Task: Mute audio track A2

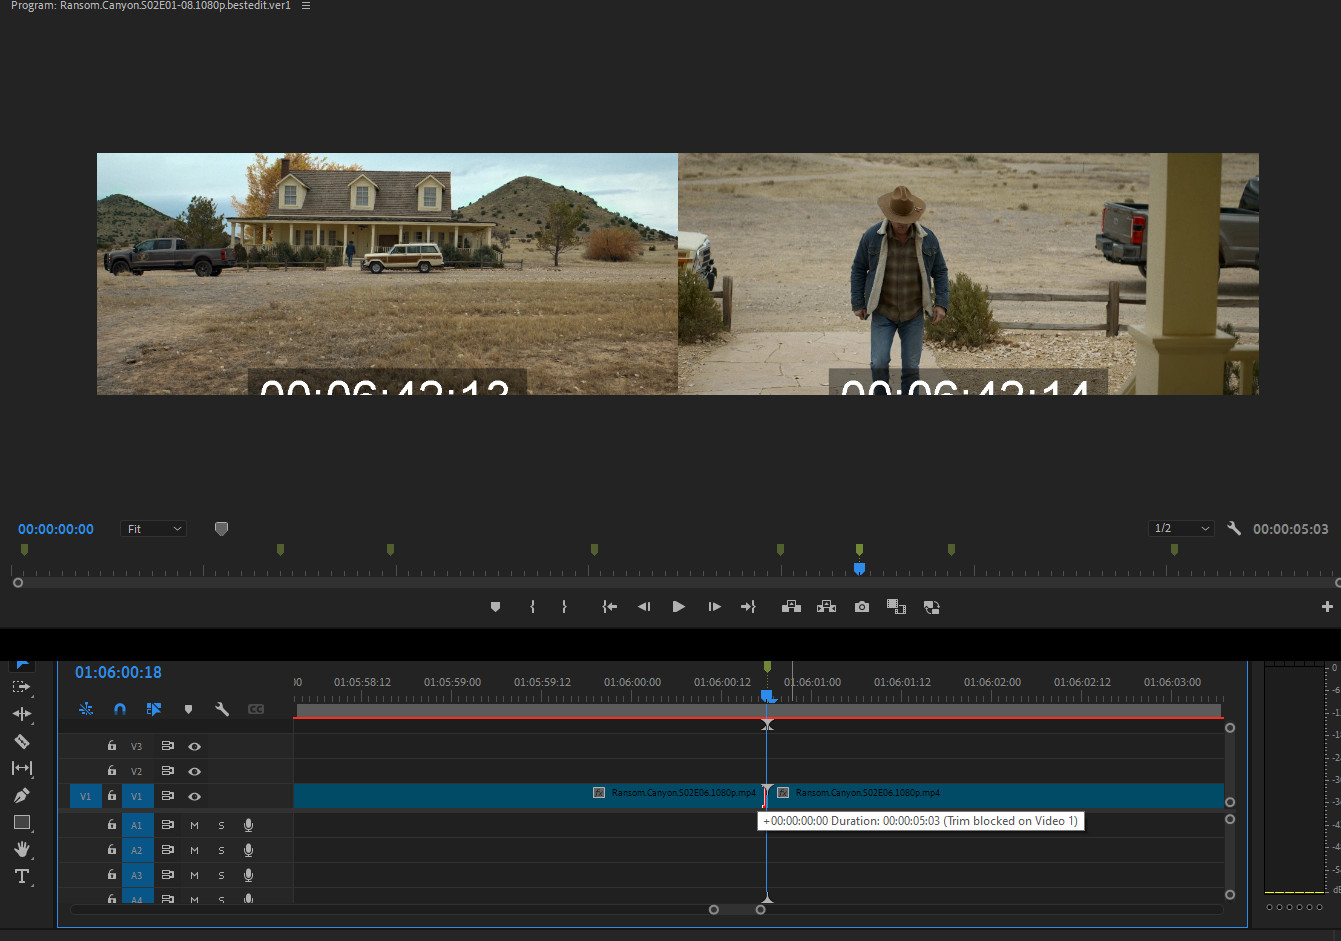Action: pyautogui.click(x=194, y=850)
